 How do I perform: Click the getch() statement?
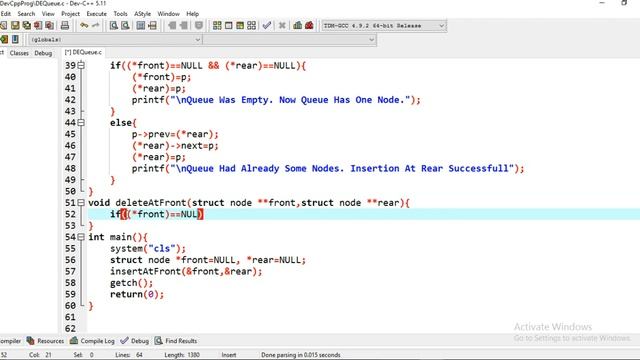pos(131,283)
